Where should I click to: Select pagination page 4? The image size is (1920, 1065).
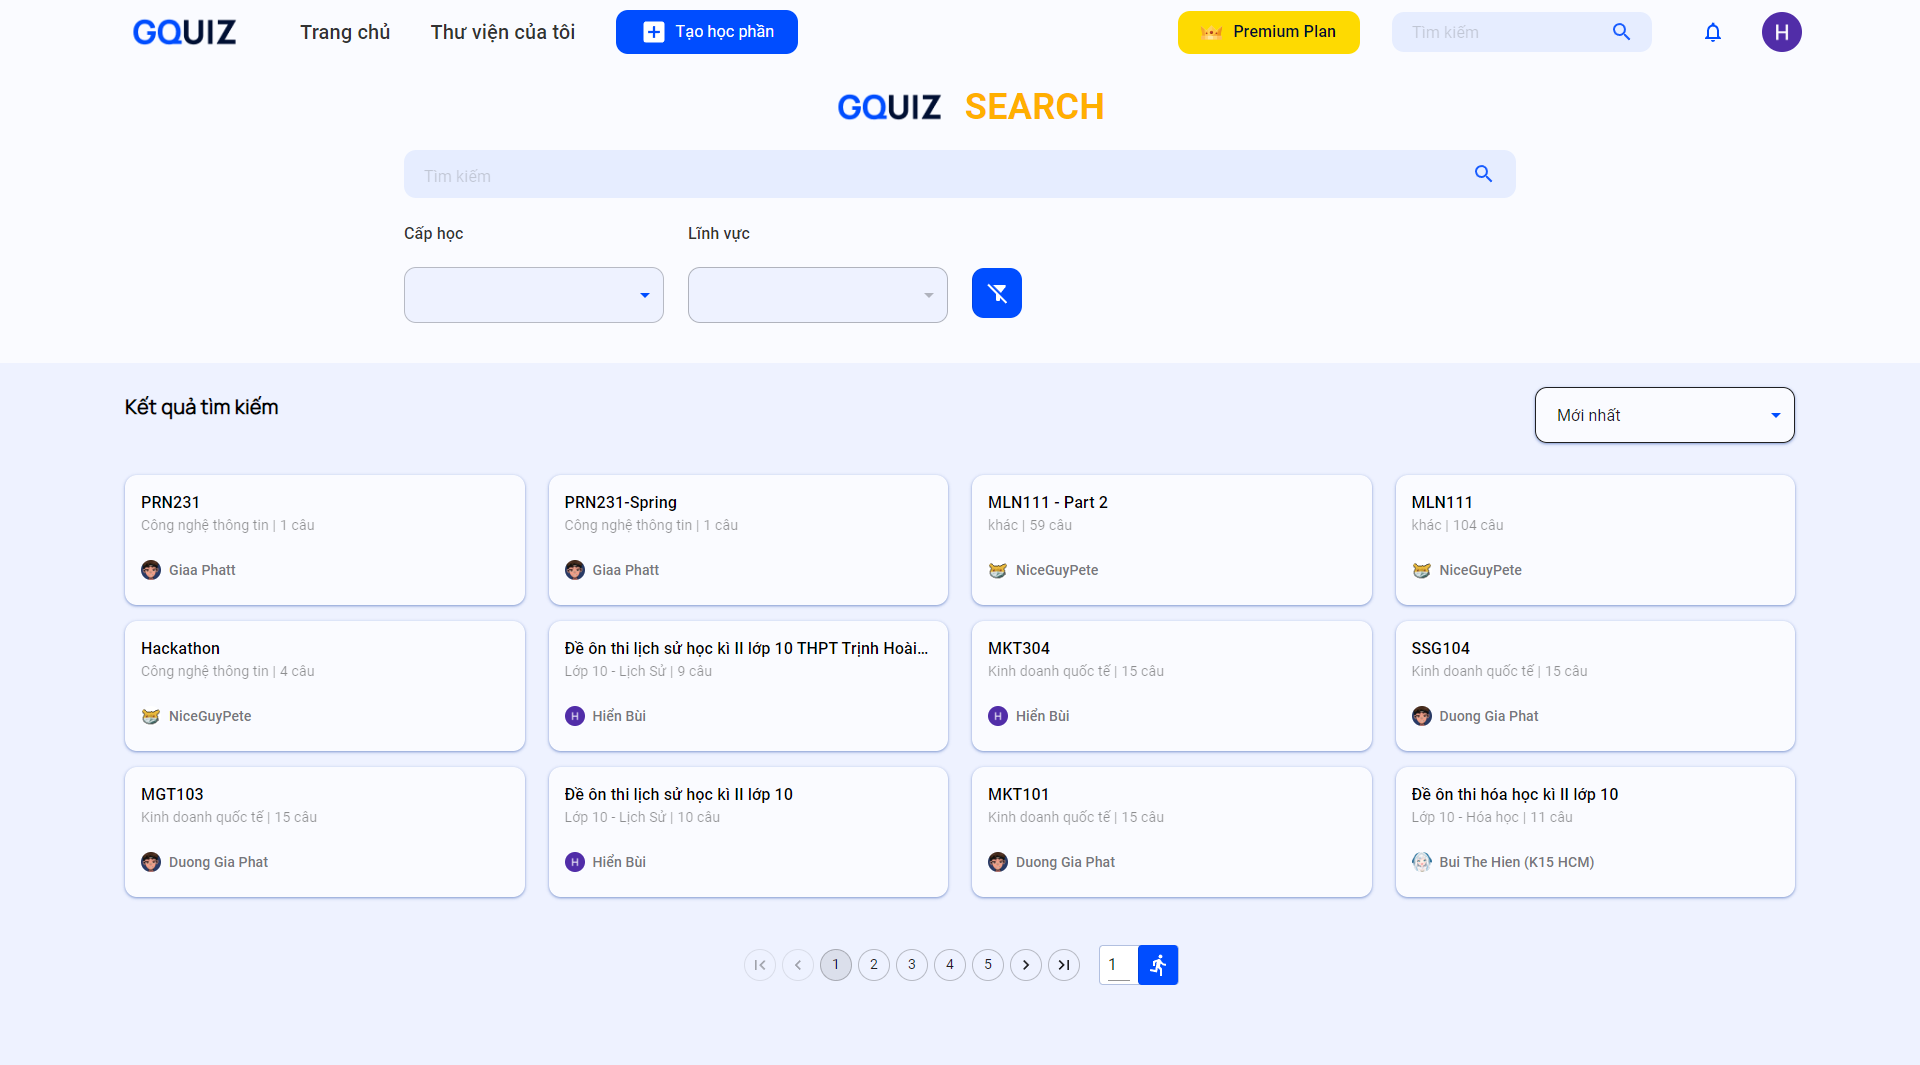coord(950,965)
